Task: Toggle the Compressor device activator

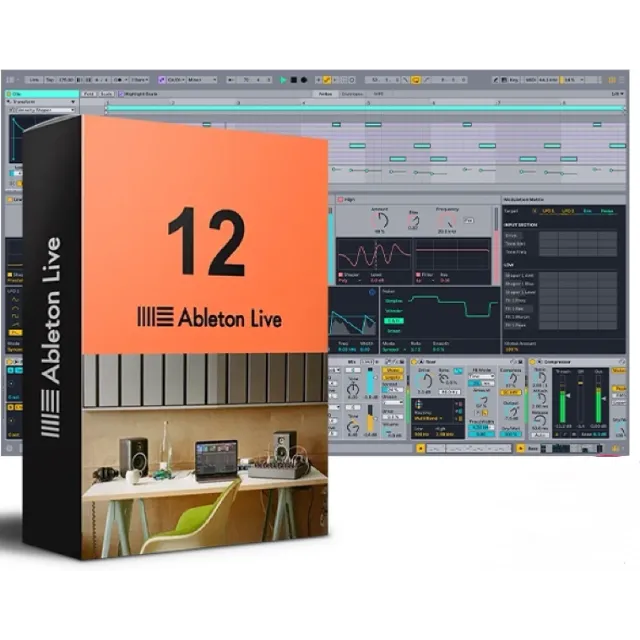Action: coord(534,361)
